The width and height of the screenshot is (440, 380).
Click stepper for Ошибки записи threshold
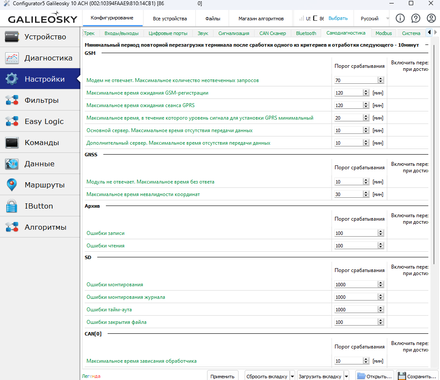pos(381,233)
